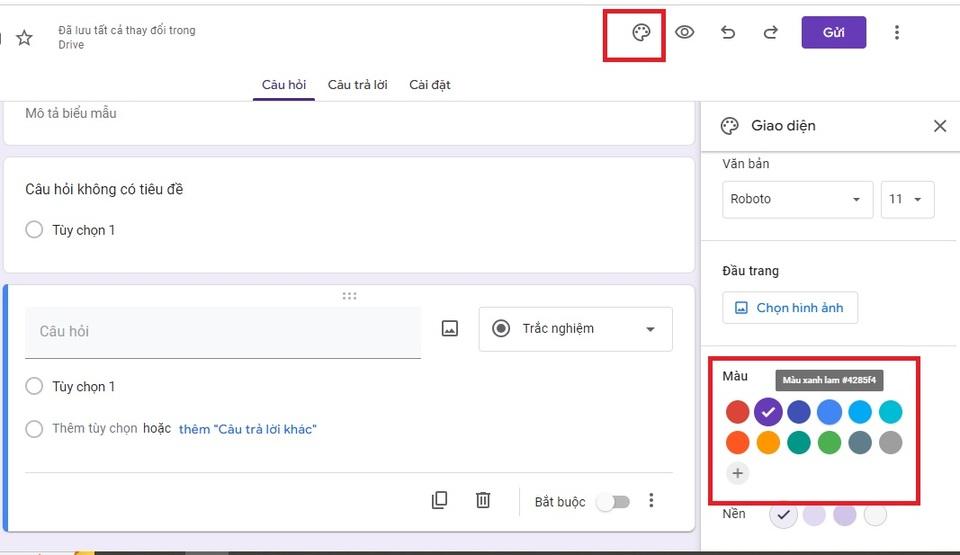Image resolution: width=960 pixels, height=555 pixels.
Task: Open the font size 11 dropdown
Action: 907,199
